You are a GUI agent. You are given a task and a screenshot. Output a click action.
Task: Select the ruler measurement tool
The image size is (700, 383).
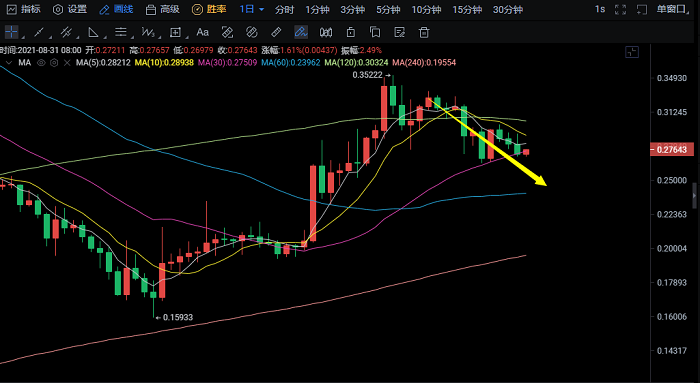tap(276, 32)
